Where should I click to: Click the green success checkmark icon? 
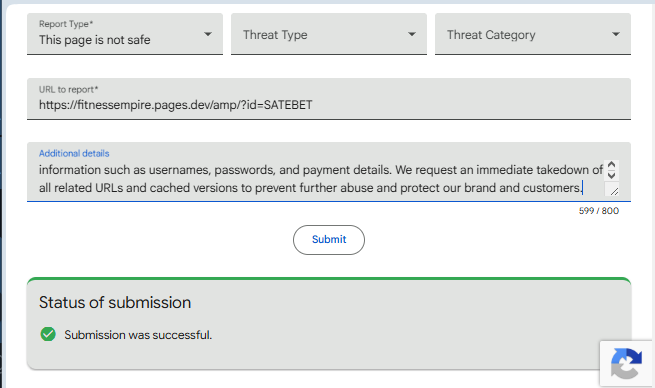(x=48, y=334)
